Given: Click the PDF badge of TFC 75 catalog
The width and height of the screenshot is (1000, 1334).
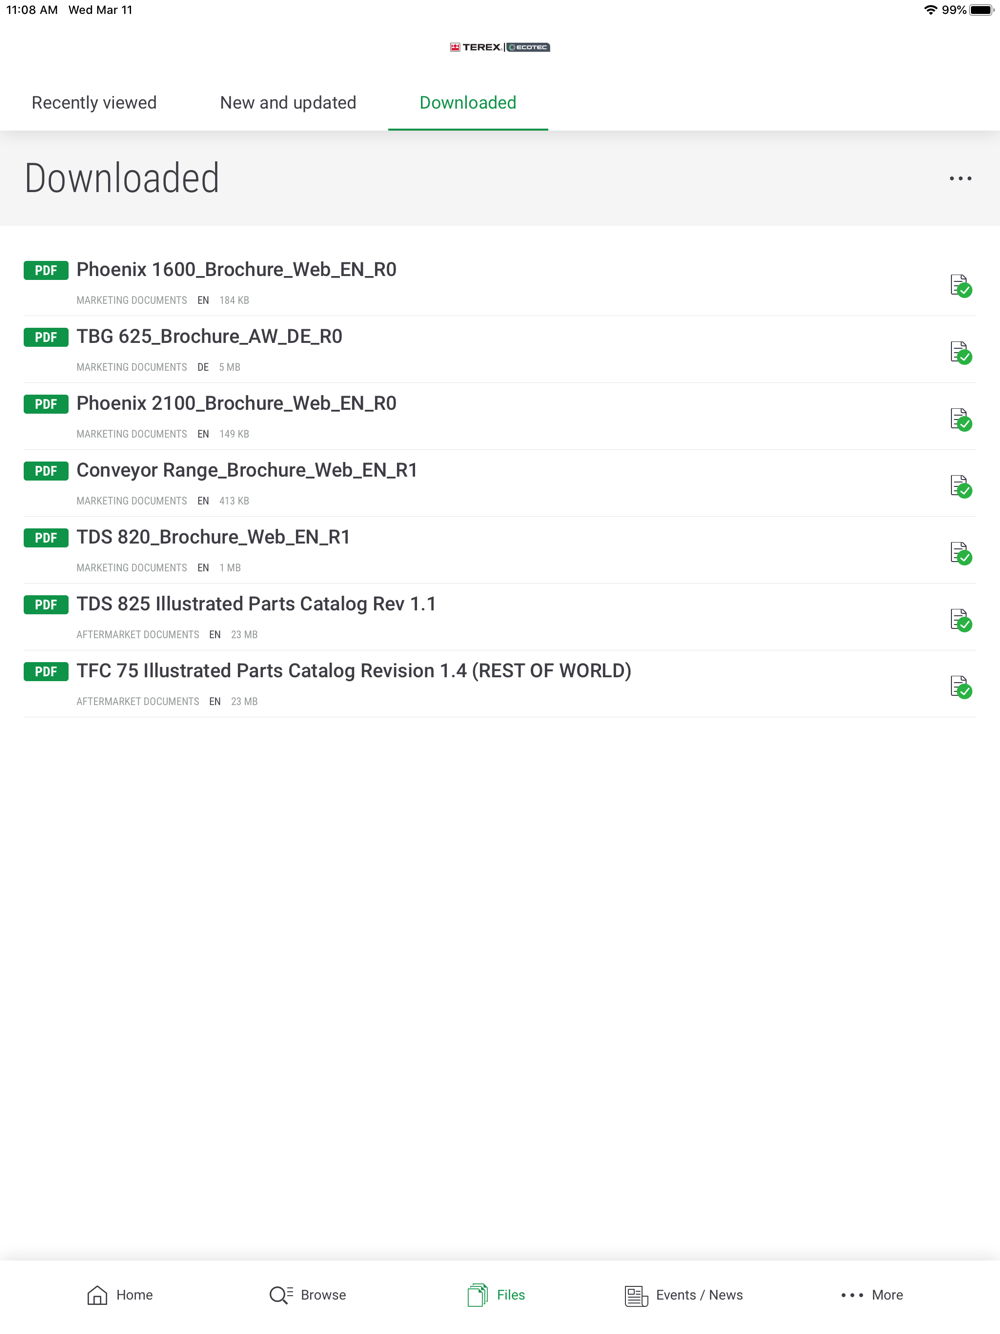Looking at the screenshot, I should click(46, 672).
